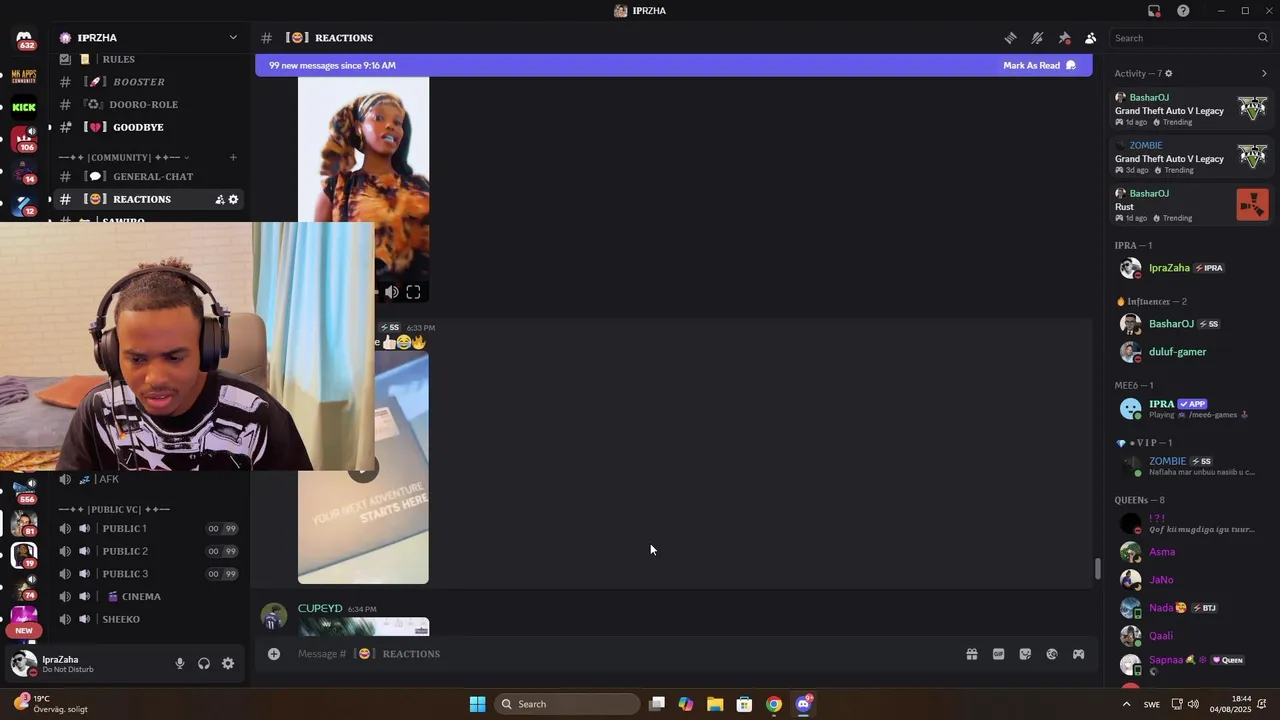Open server icon with 556 badge
The height and width of the screenshot is (720, 1280).
24,490
